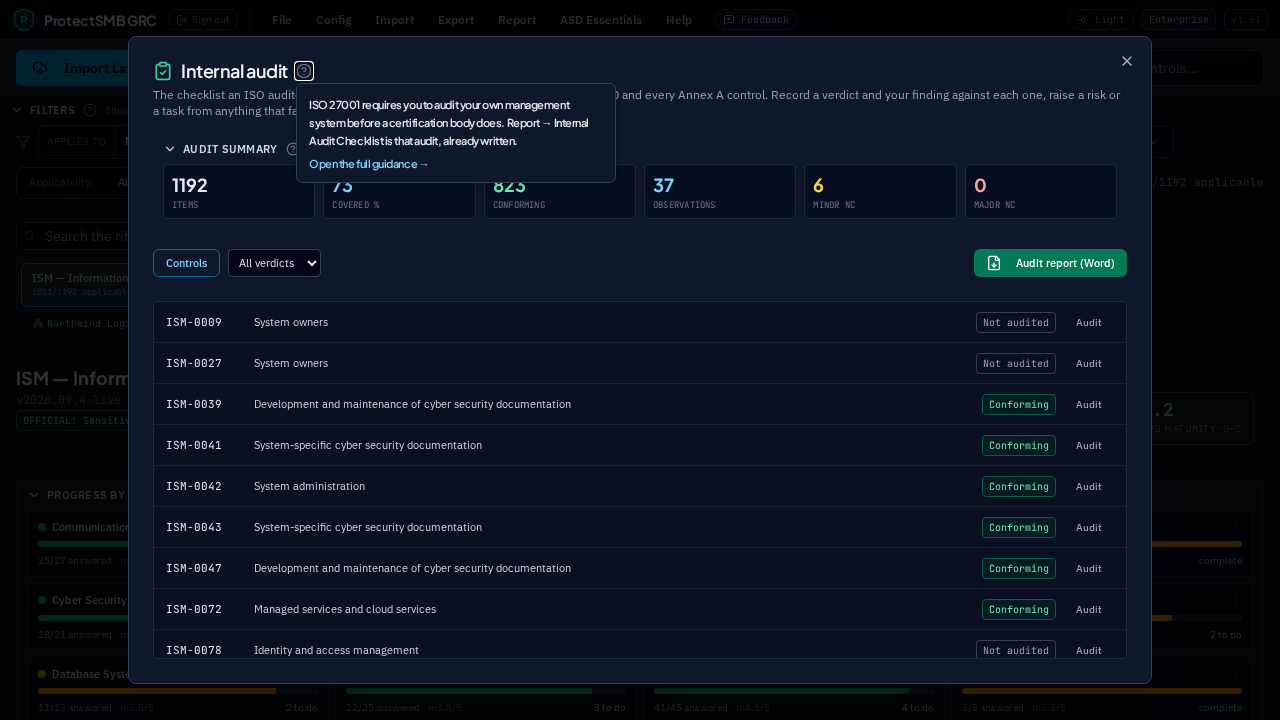Click the funnel filter icon under Filters

23,142
